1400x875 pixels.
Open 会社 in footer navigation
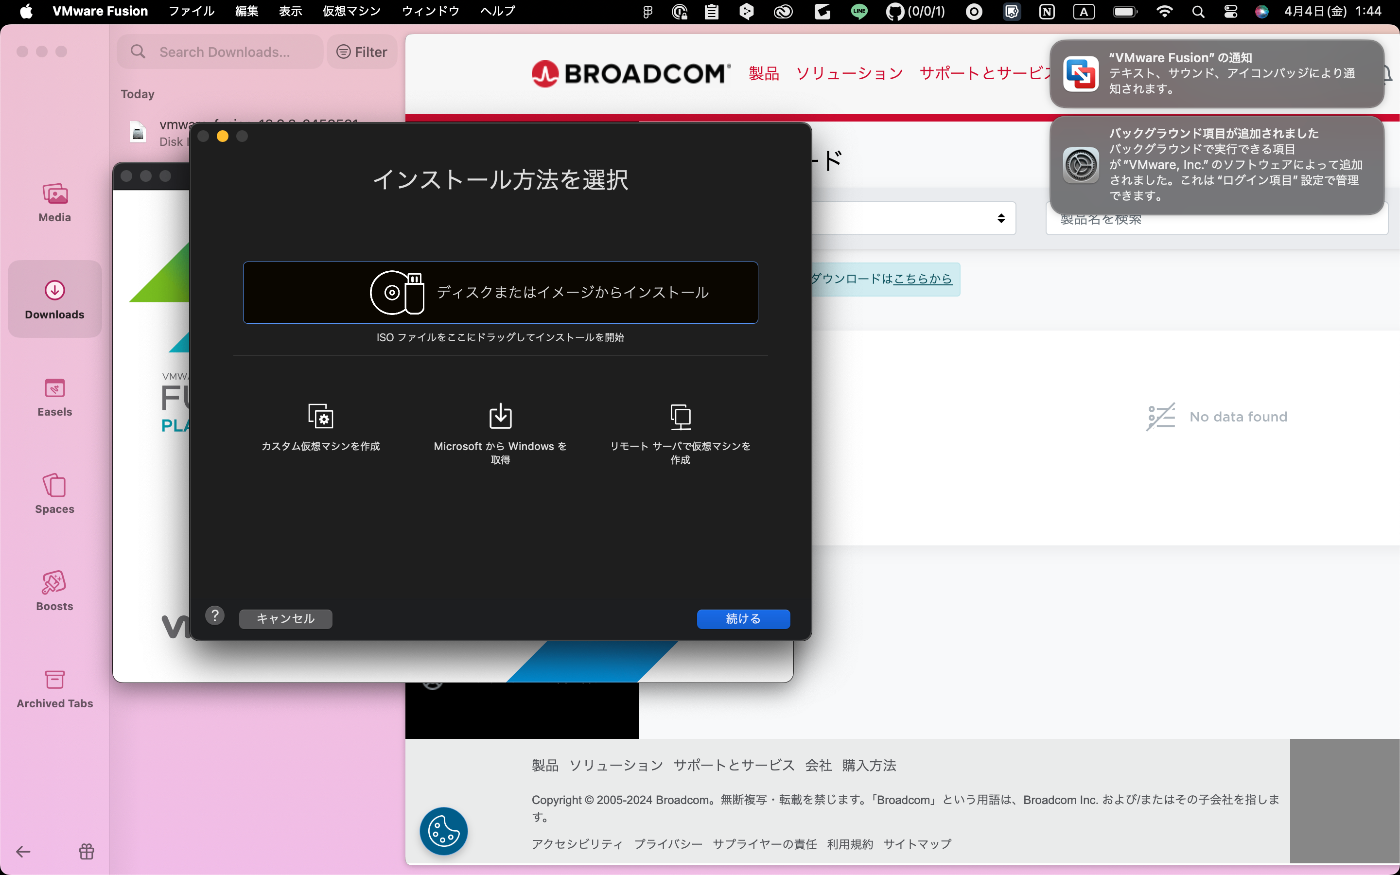[818, 765]
